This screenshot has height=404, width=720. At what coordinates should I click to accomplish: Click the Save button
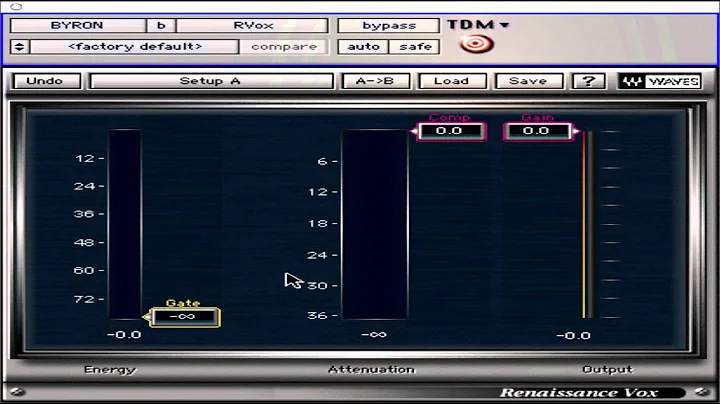click(529, 81)
